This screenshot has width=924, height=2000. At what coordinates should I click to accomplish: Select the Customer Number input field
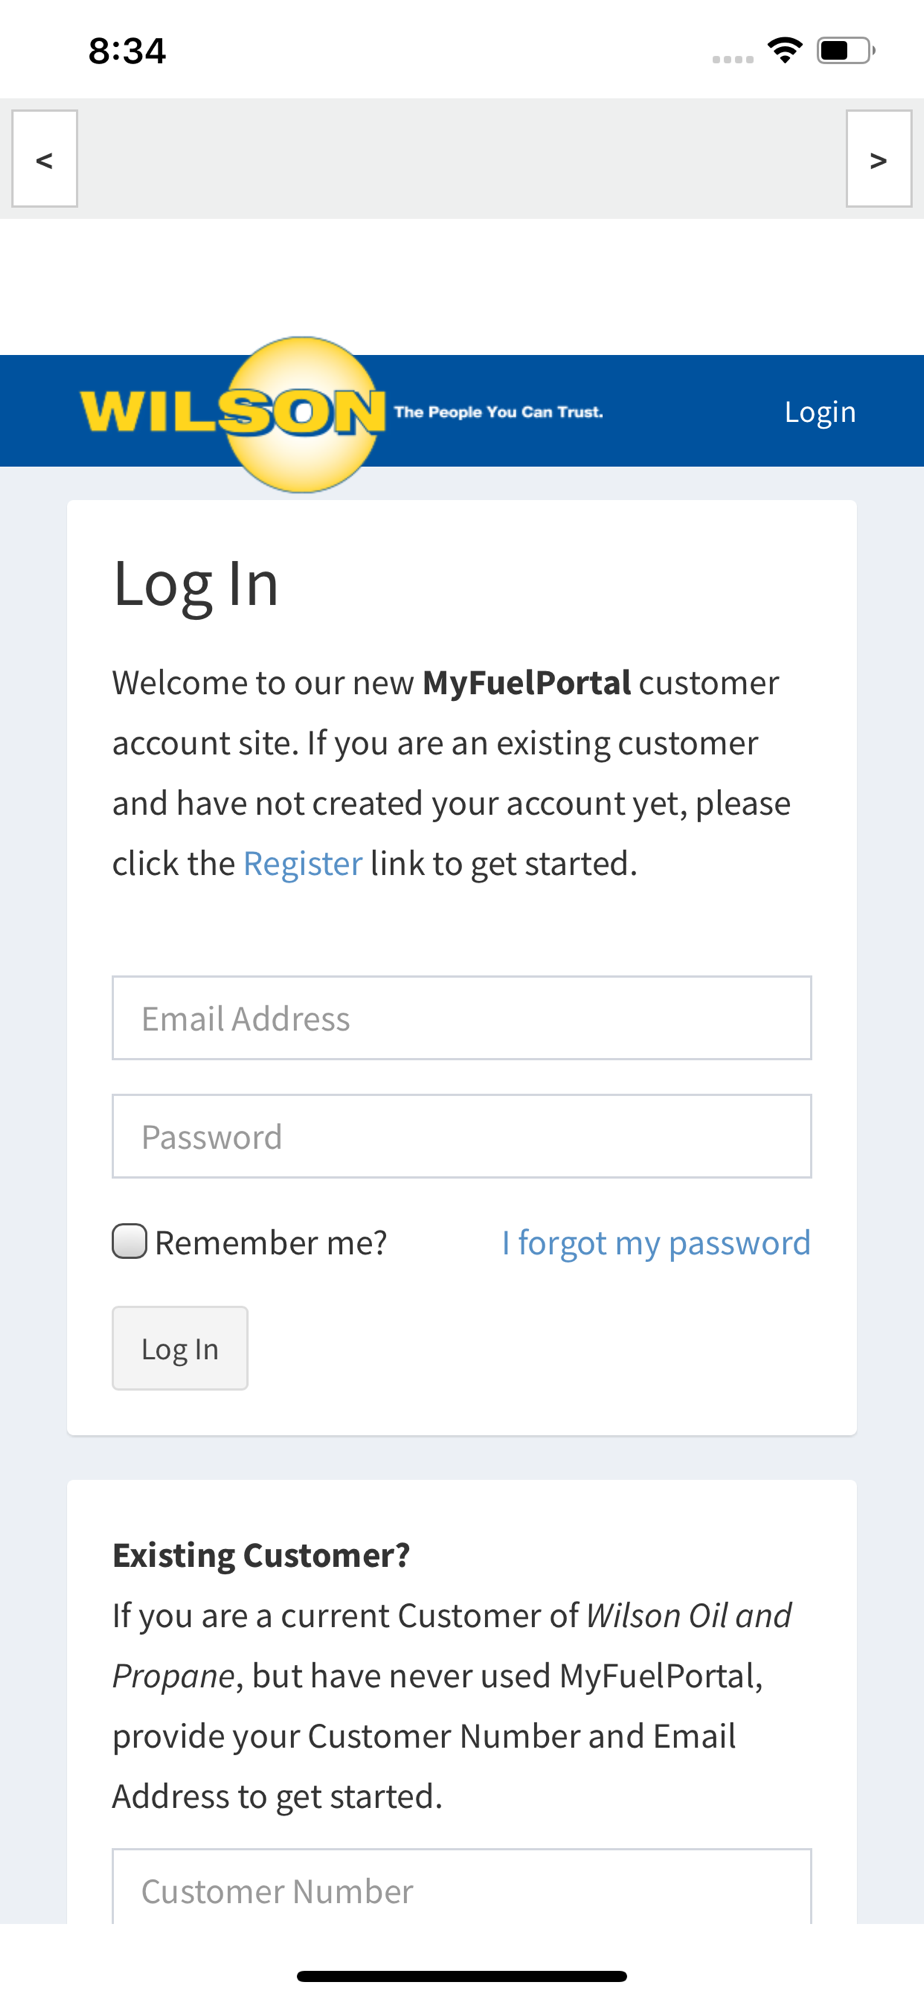click(462, 1890)
